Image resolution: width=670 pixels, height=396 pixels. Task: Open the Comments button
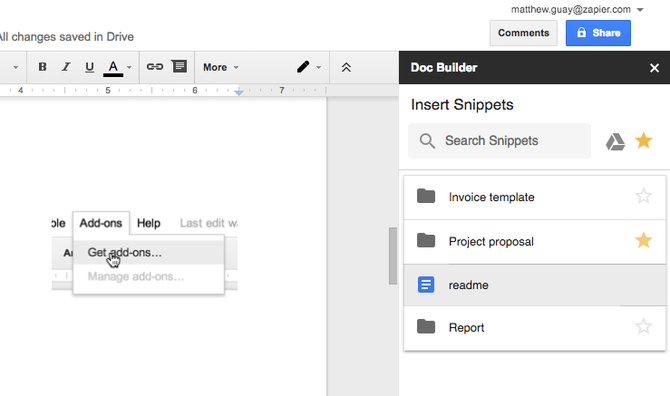523,33
